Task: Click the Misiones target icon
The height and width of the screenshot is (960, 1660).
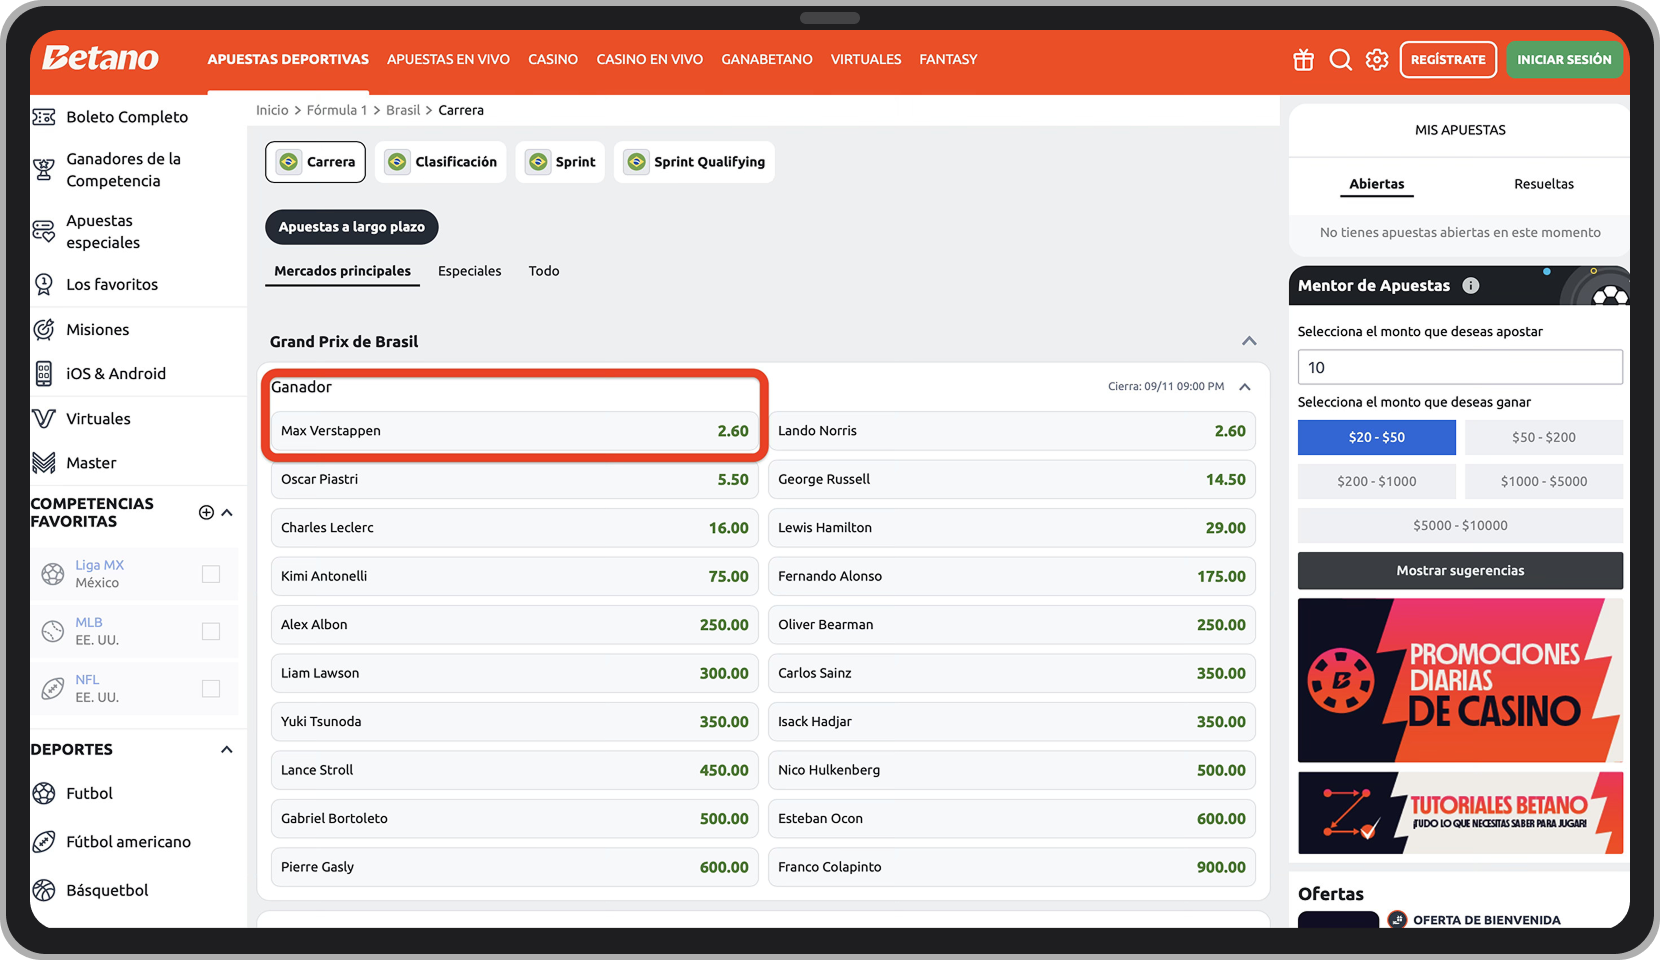Action: tap(44, 330)
